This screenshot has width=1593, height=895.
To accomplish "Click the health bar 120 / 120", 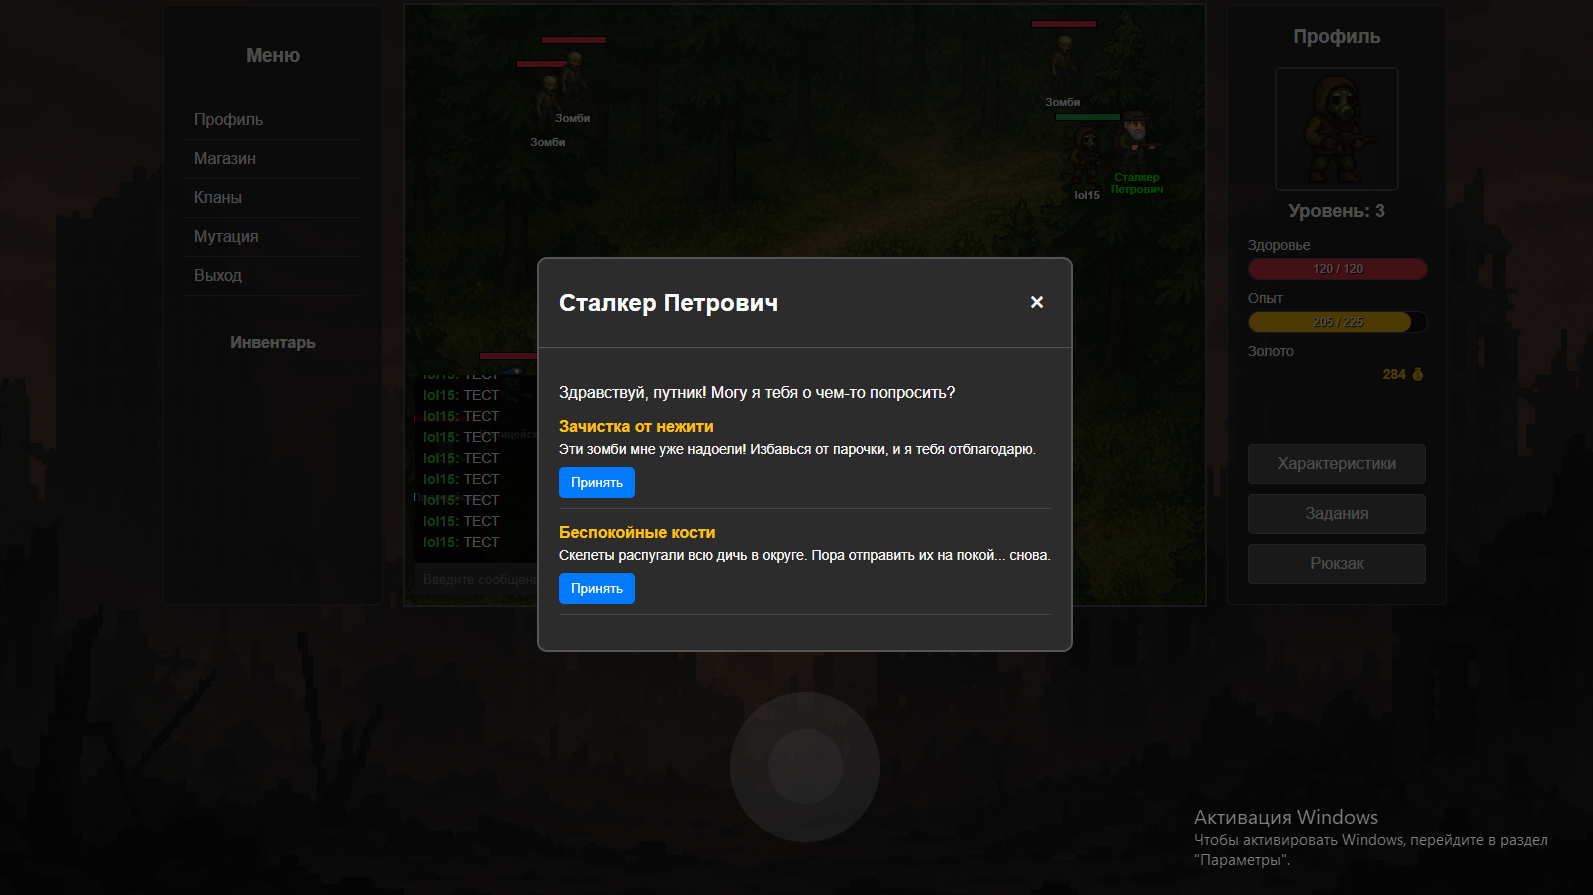I will point(1336,269).
